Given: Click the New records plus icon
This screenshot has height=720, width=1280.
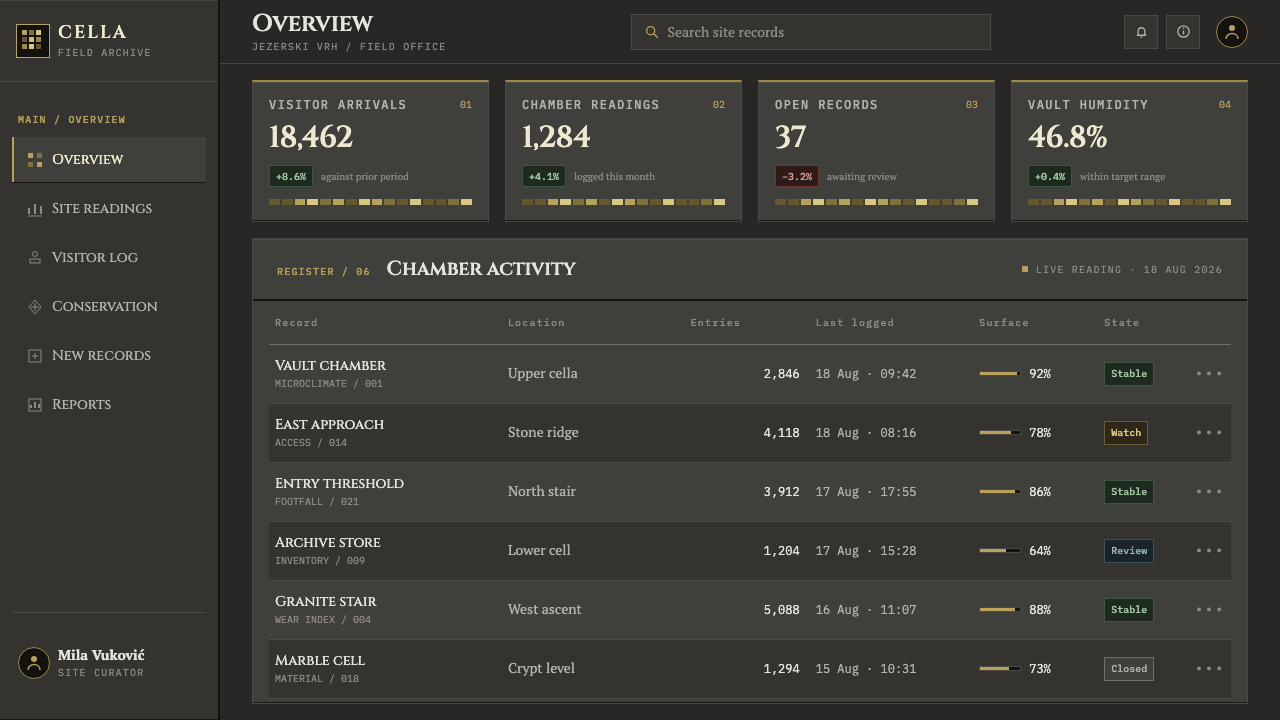Looking at the screenshot, I should pos(35,356).
